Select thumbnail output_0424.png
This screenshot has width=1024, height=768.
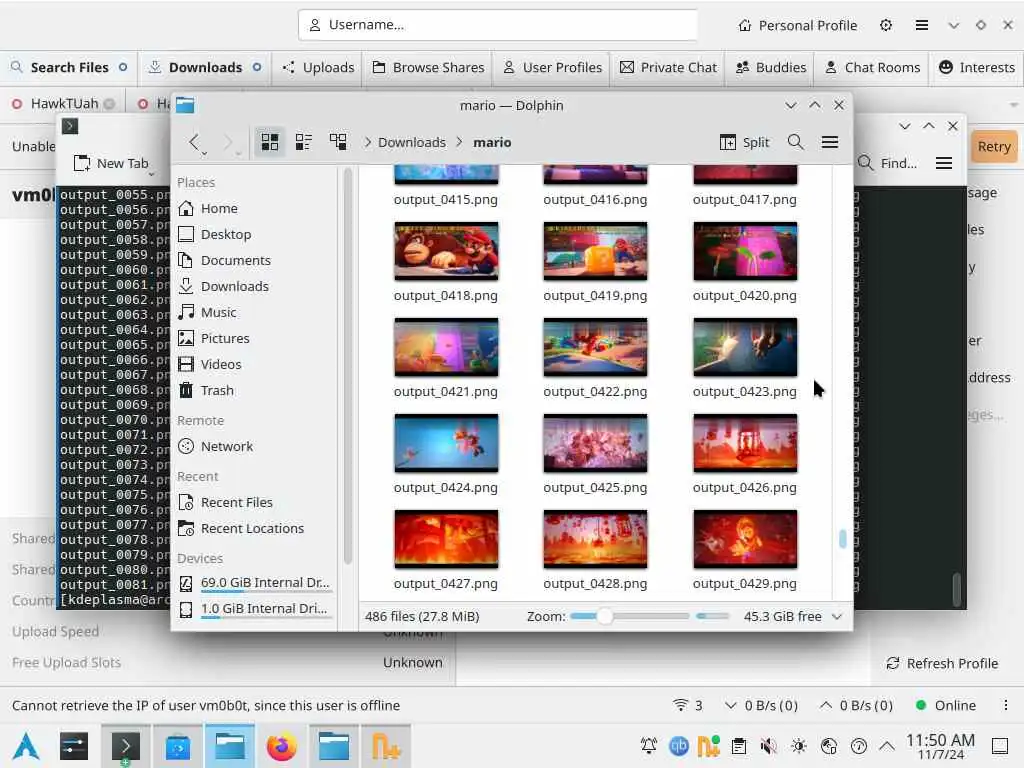(446, 443)
